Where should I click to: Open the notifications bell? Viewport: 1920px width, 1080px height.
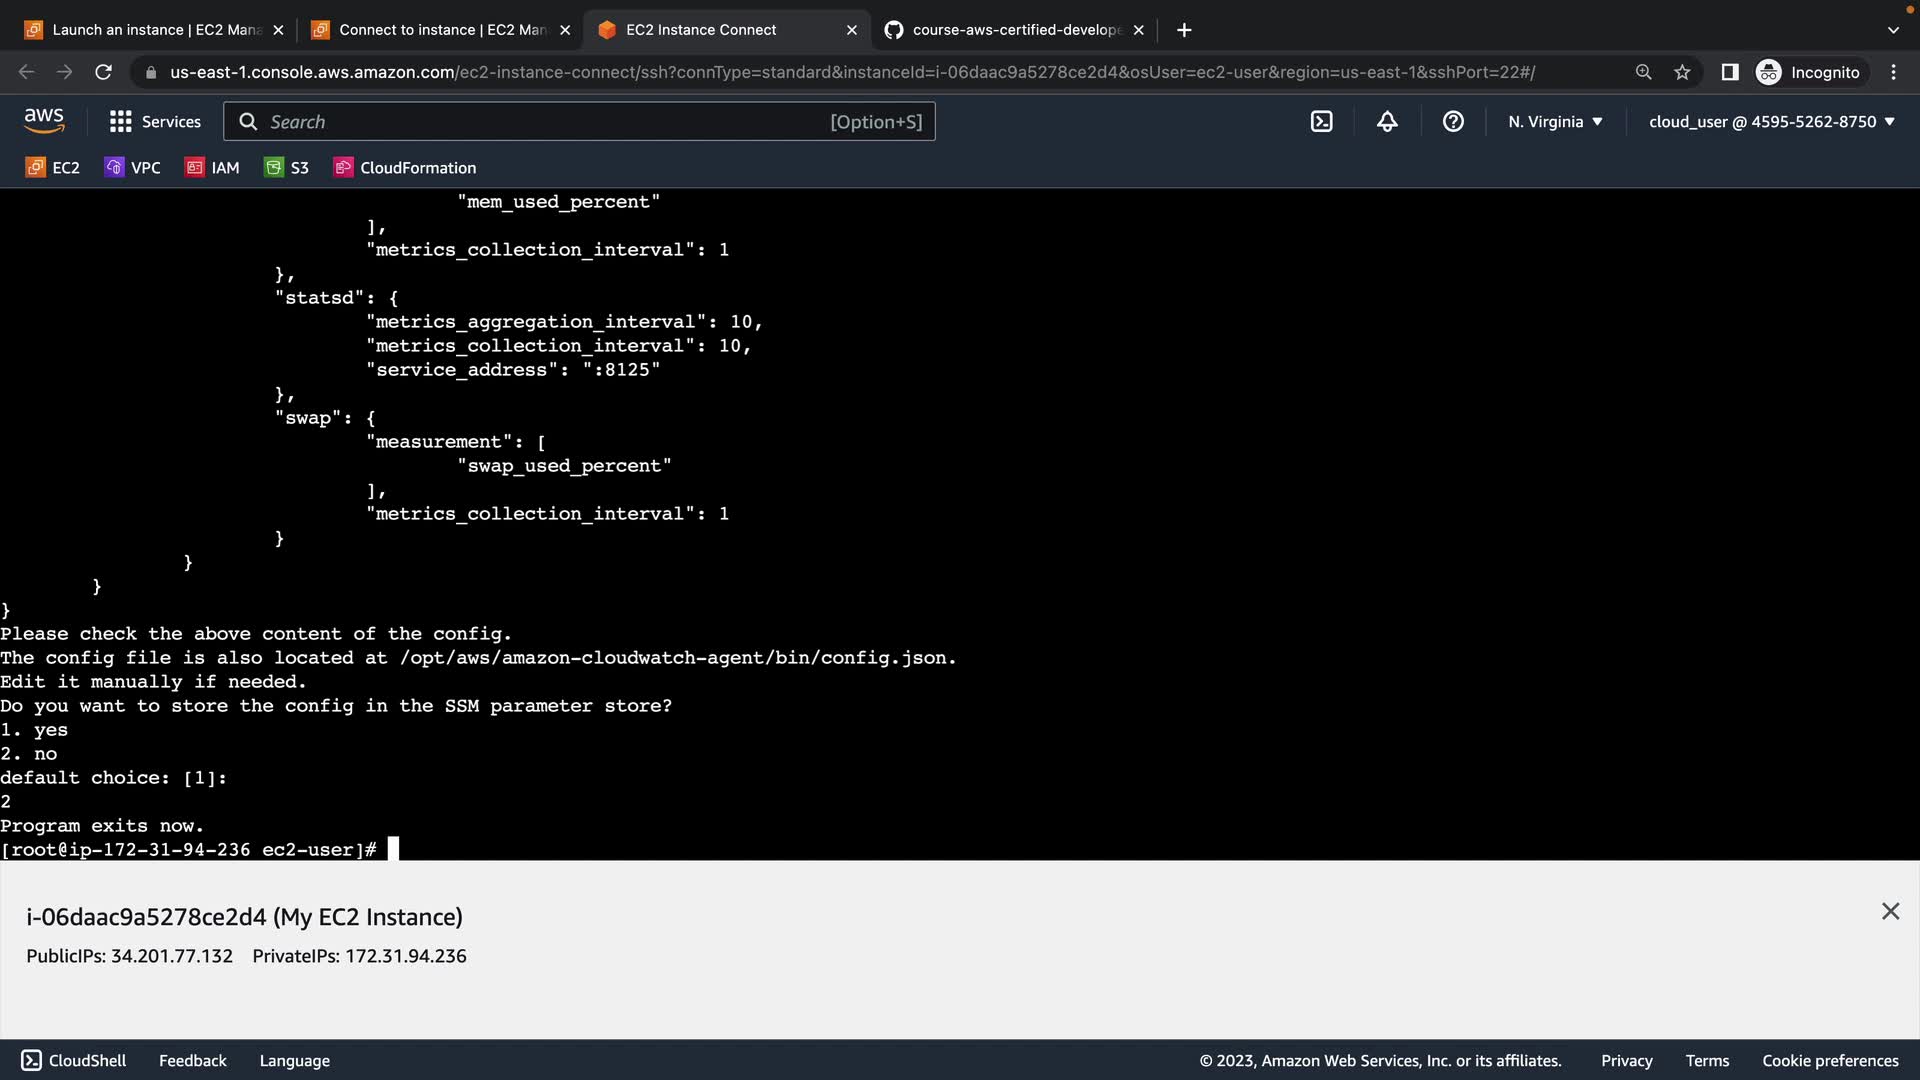point(1387,122)
